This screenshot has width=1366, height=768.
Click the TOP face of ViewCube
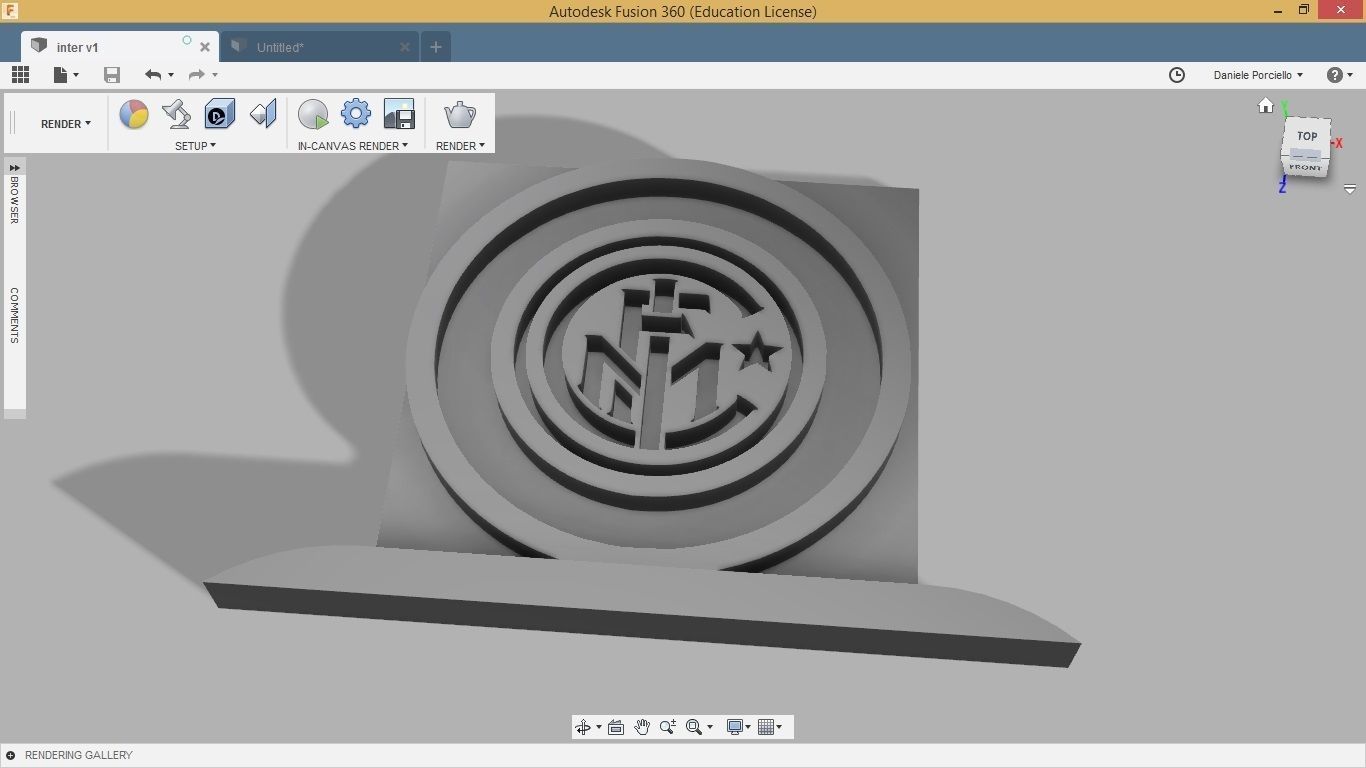coord(1307,136)
